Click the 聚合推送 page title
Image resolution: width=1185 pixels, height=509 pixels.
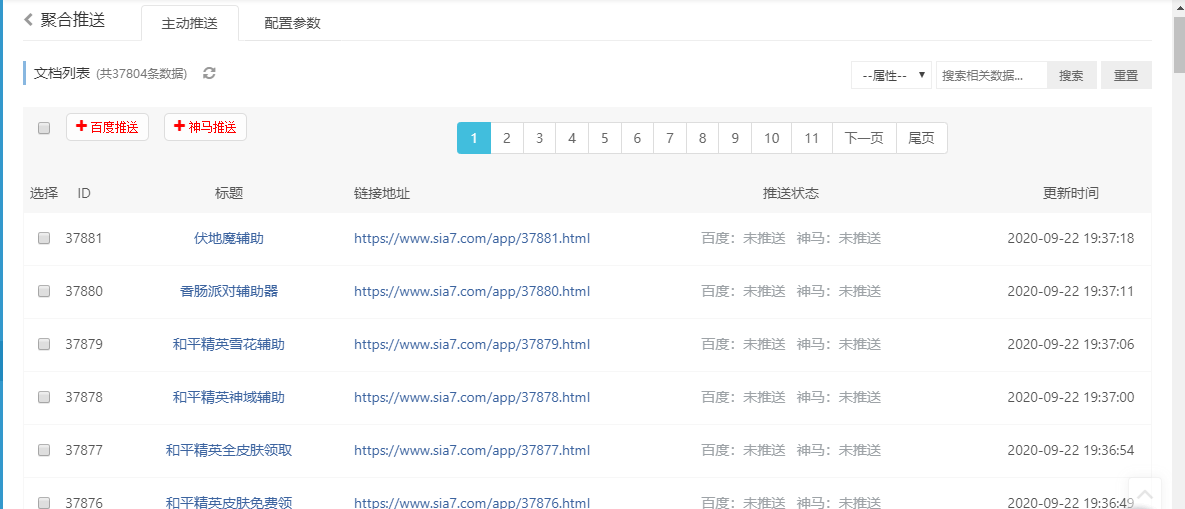pos(73,20)
